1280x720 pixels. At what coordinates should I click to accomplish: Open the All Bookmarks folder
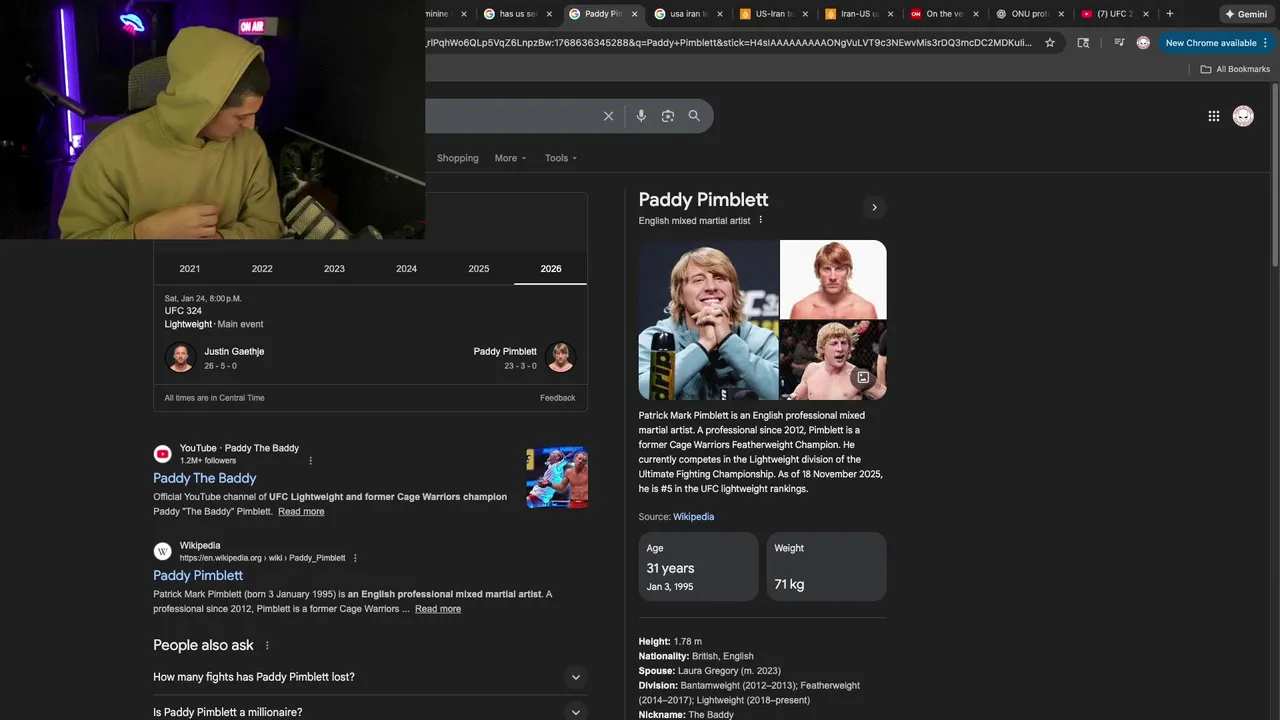pyautogui.click(x=1235, y=69)
